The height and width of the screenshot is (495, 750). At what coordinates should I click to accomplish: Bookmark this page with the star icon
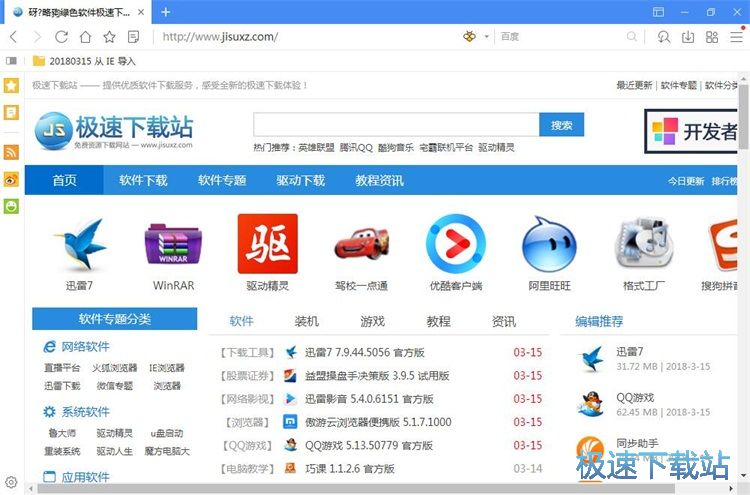click(x=110, y=37)
